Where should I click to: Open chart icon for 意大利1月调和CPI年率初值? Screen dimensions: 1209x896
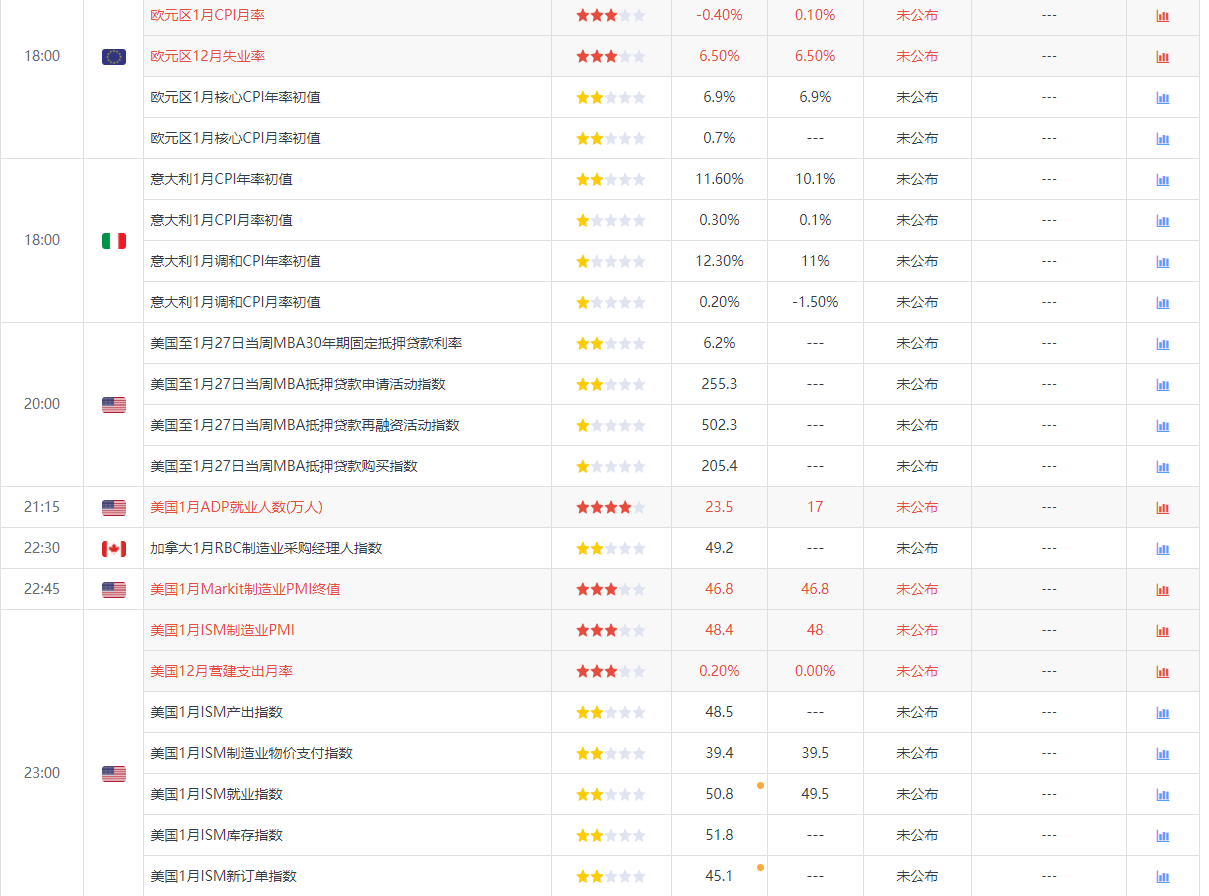[1162, 262]
